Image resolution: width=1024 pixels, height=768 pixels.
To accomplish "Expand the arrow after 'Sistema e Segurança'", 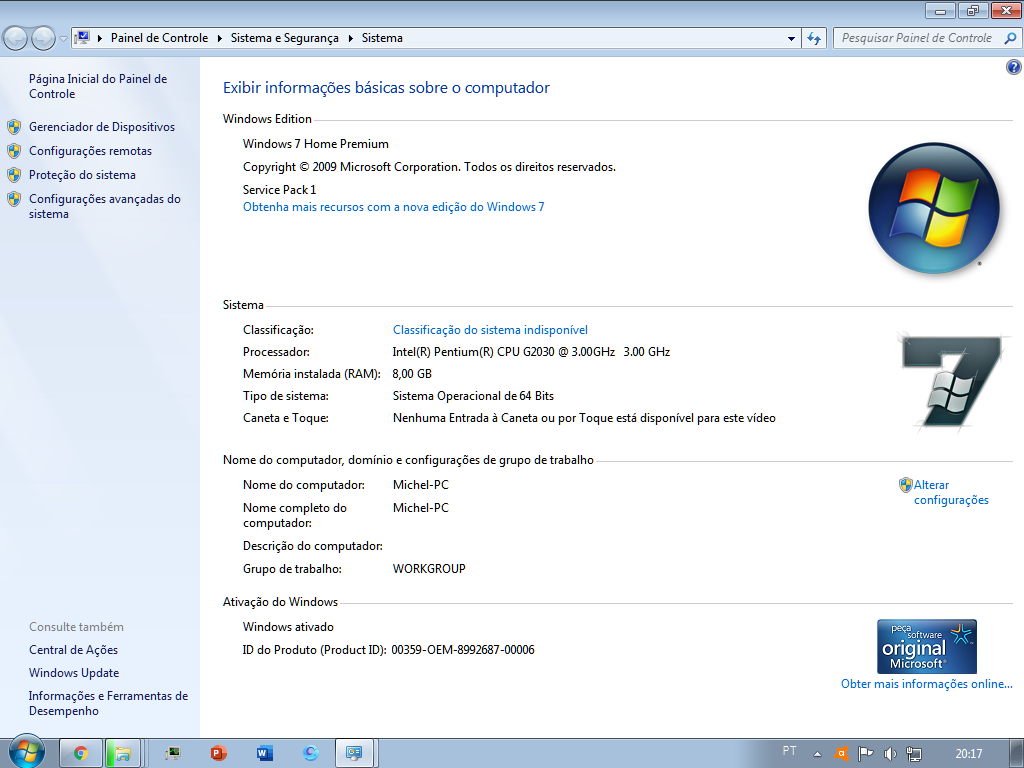I will [x=351, y=38].
